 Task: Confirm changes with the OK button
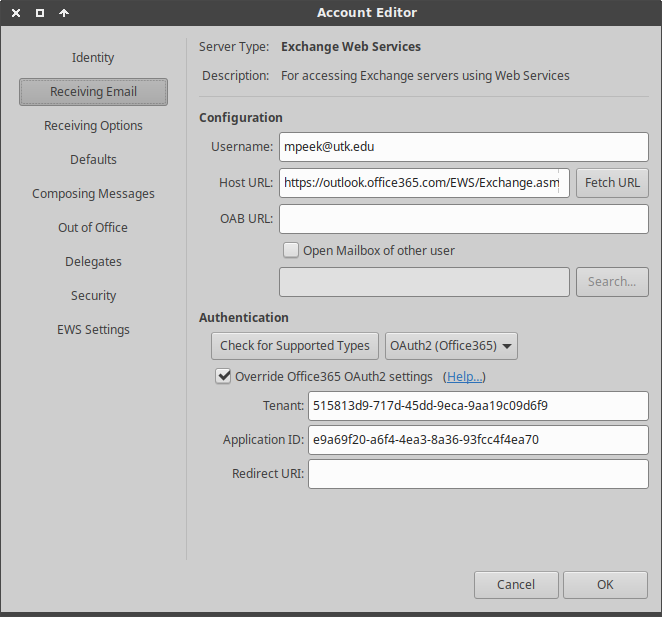tap(605, 584)
